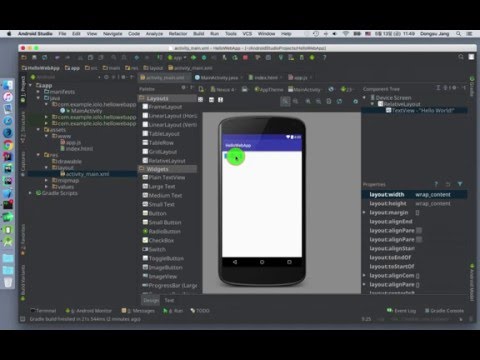480x360 pixels.
Task: Click the layout:height wrap_content value field
Action: (440, 203)
